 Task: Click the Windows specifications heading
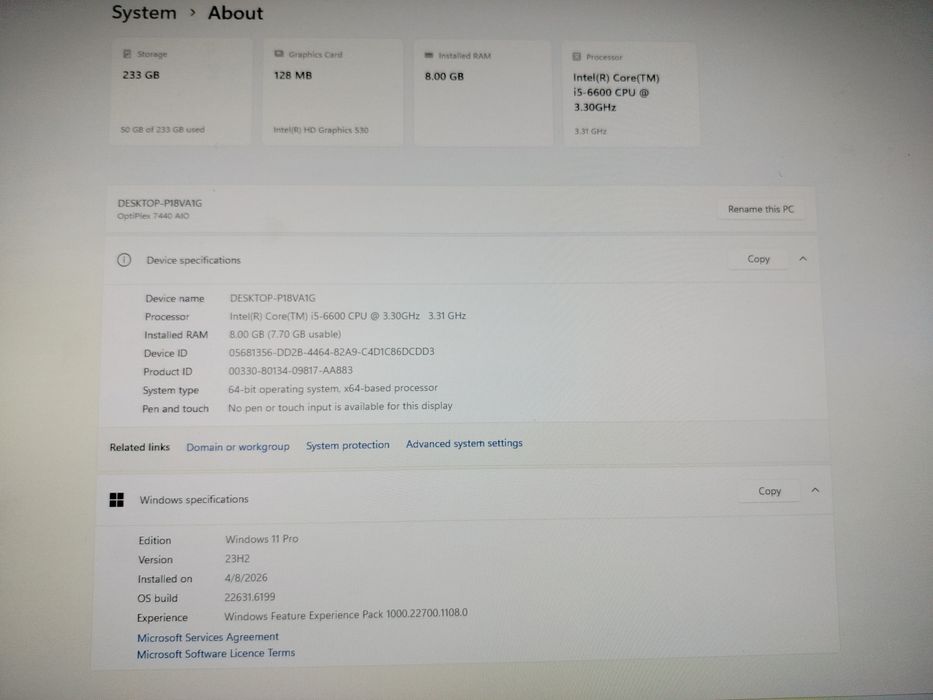tap(194, 499)
